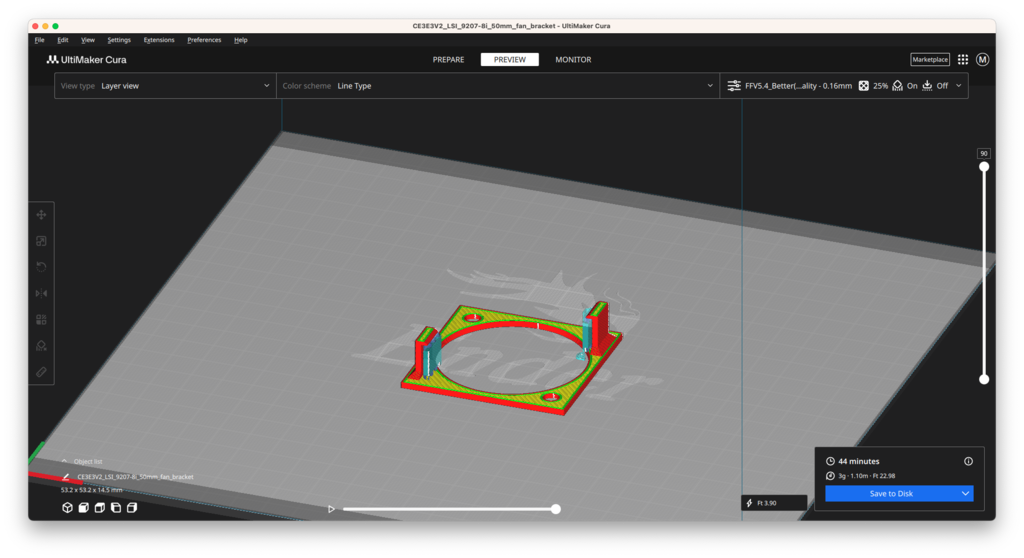Click the support On icon
1024x558 pixels.
point(897,86)
